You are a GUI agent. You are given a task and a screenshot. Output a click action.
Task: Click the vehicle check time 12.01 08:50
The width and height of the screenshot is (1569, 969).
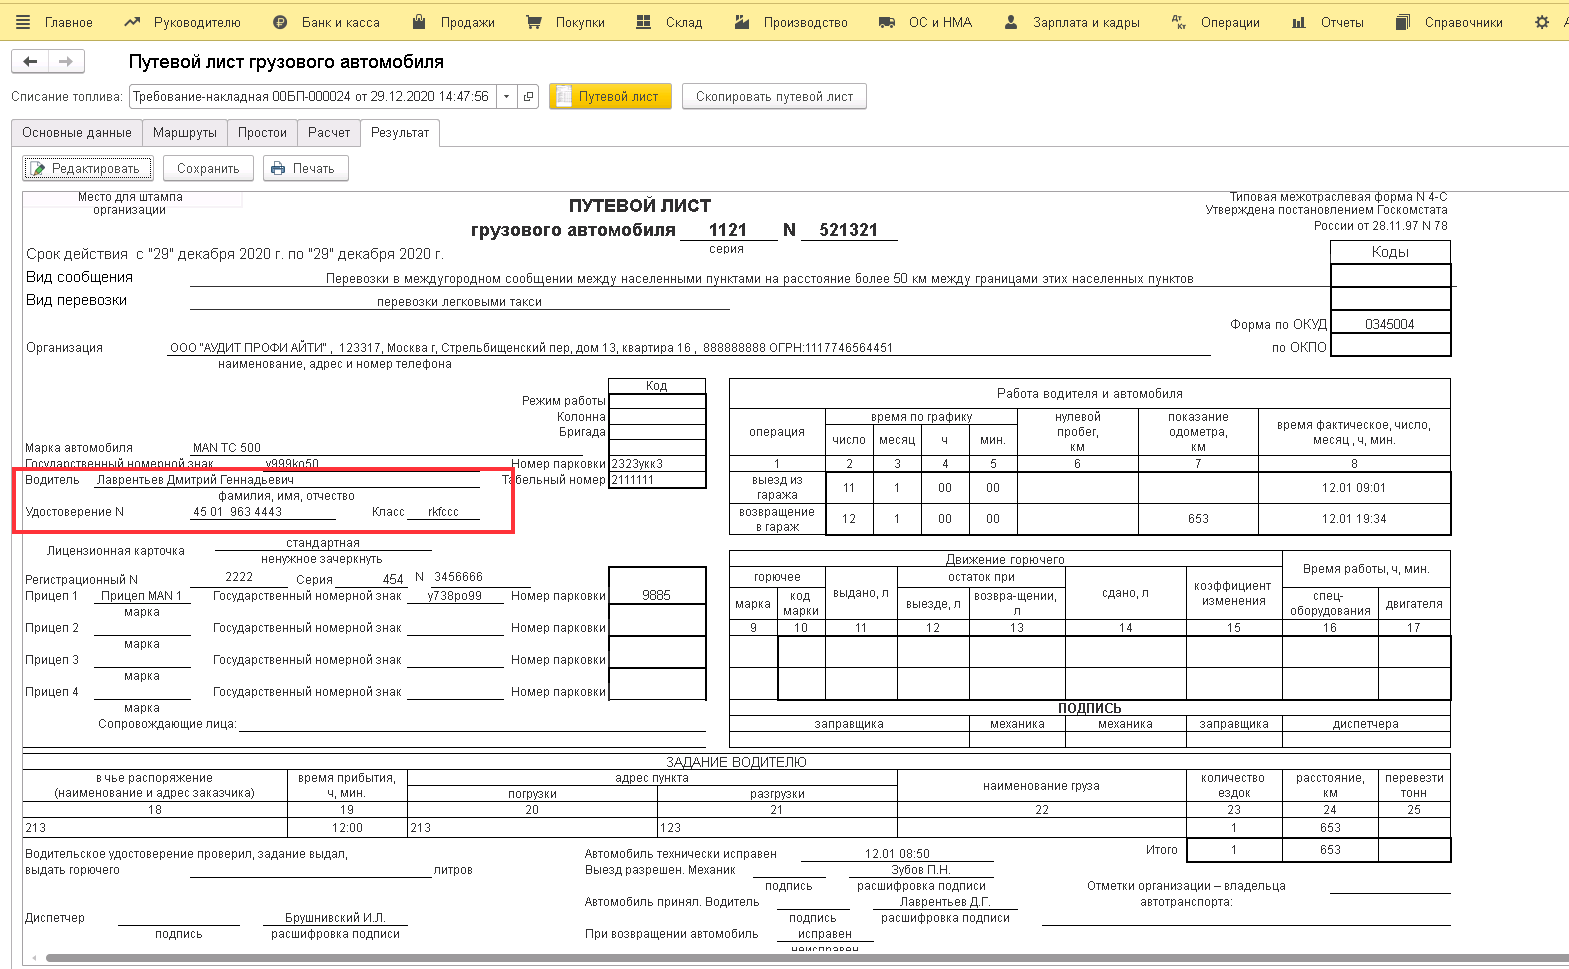(897, 854)
